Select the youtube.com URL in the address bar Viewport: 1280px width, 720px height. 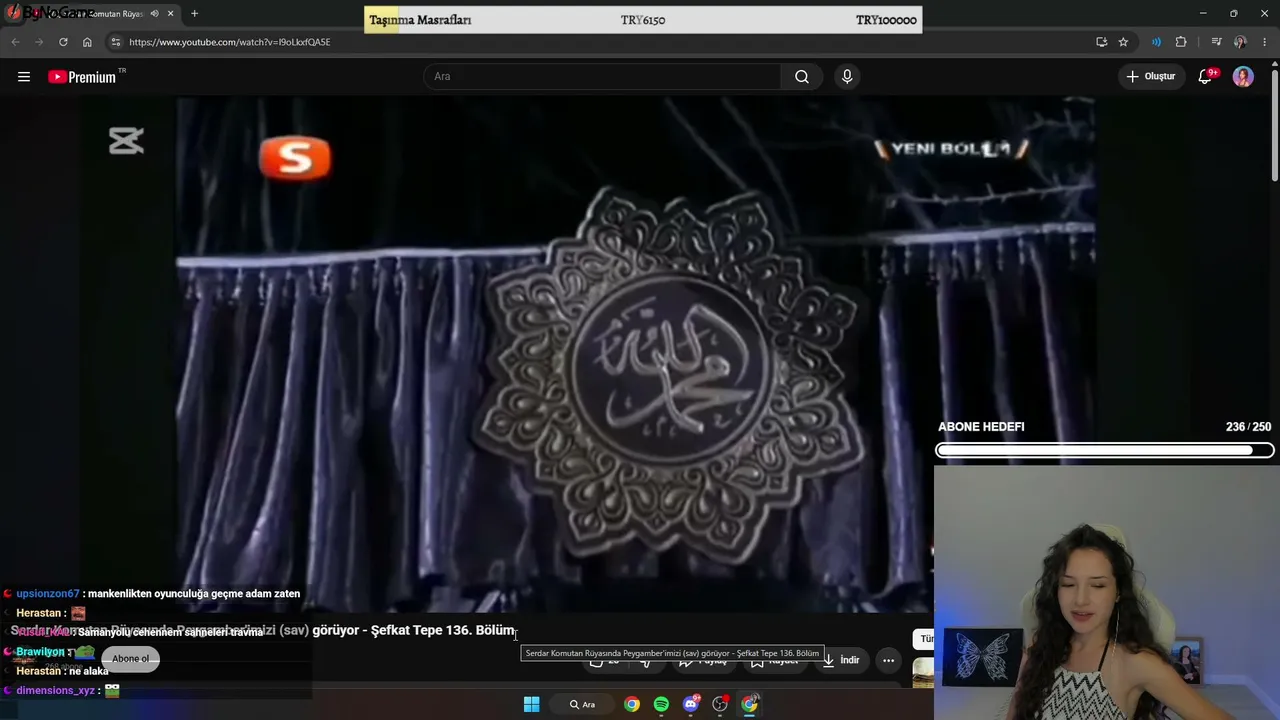pyautogui.click(x=229, y=42)
